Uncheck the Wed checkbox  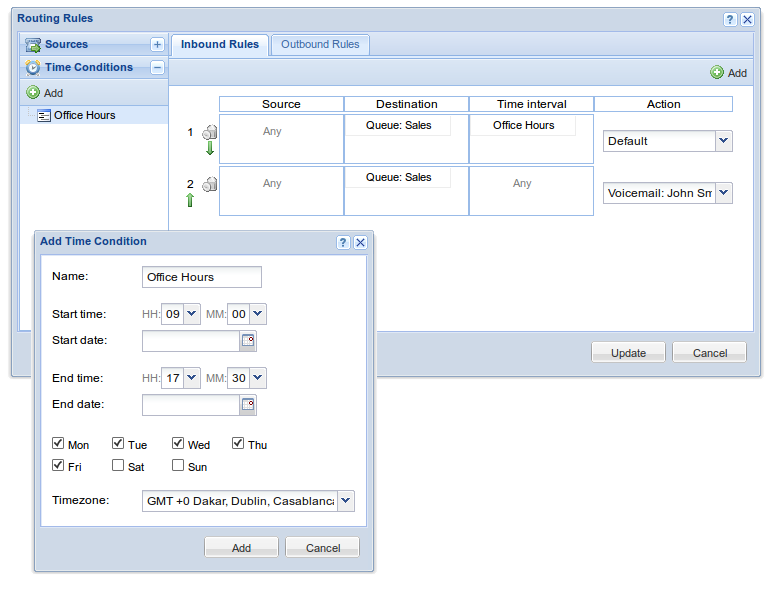click(x=178, y=443)
